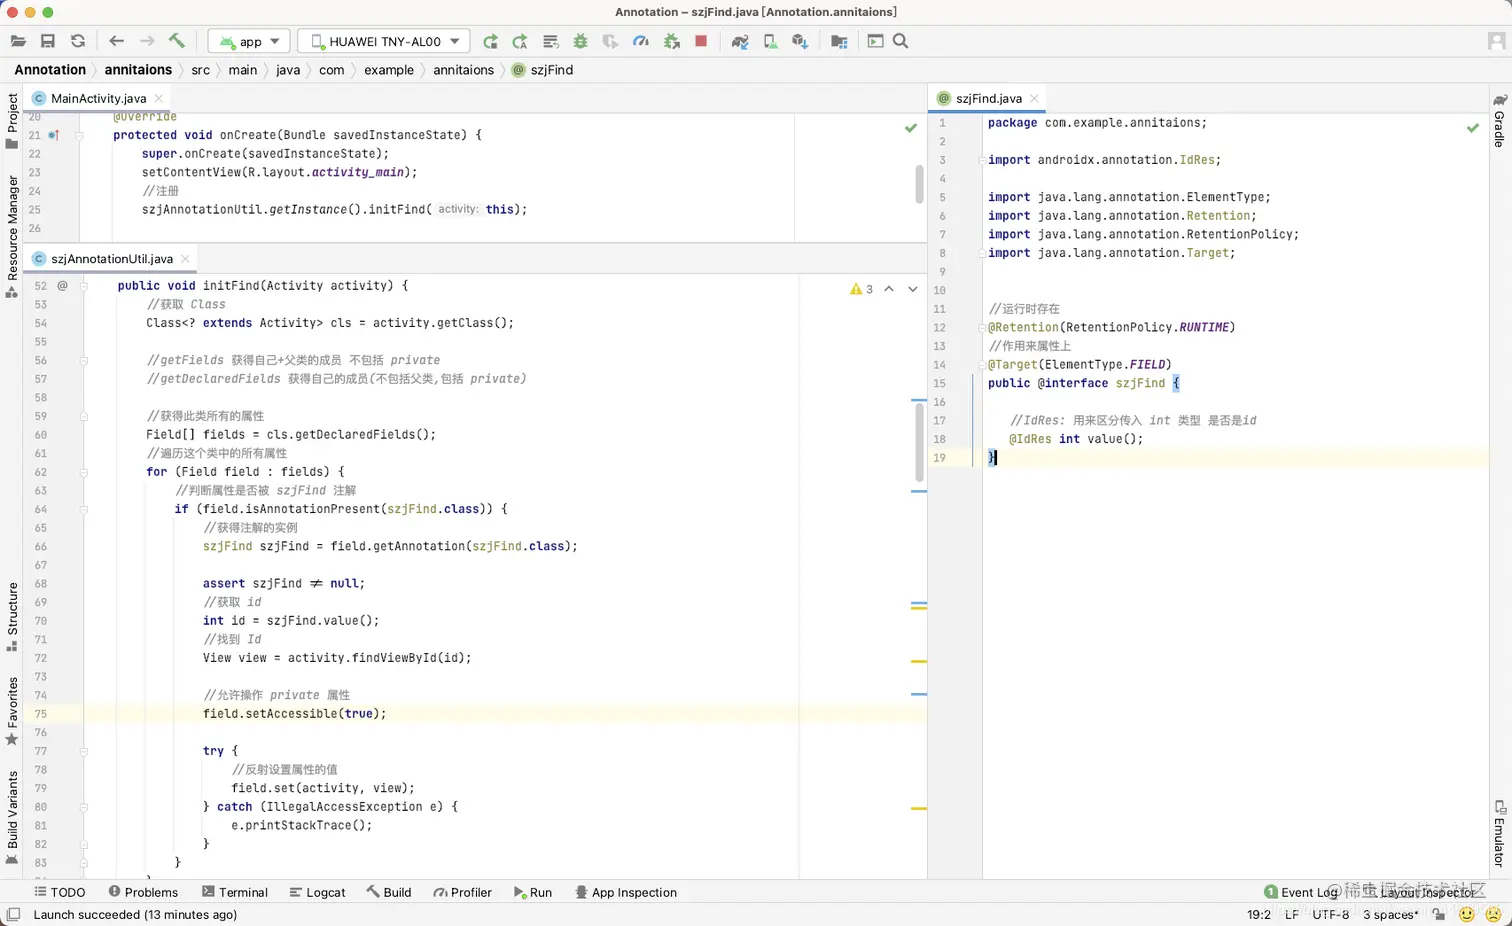Viewport: 1512px width, 926px height.
Task: Click the Debug app bug icon
Action: [580, 41]
